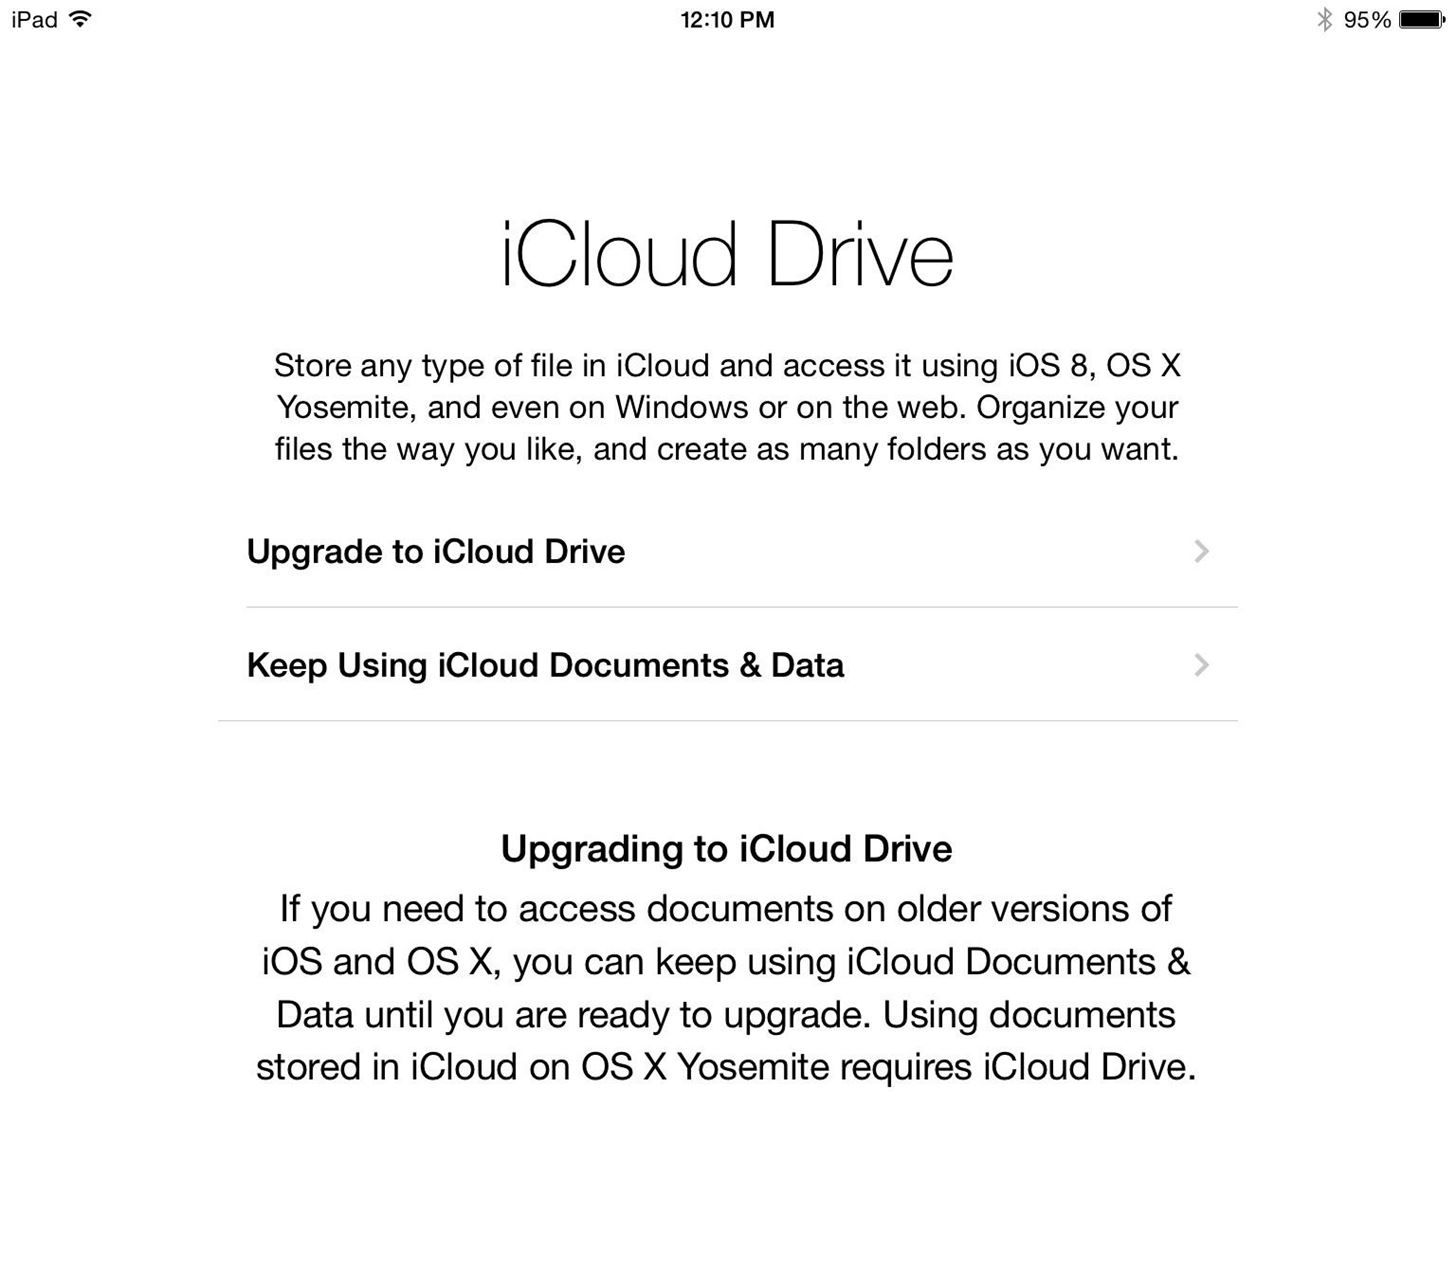
Task: Tap the Upgrading to iCloud Drive heading
Action: [727, 848]
